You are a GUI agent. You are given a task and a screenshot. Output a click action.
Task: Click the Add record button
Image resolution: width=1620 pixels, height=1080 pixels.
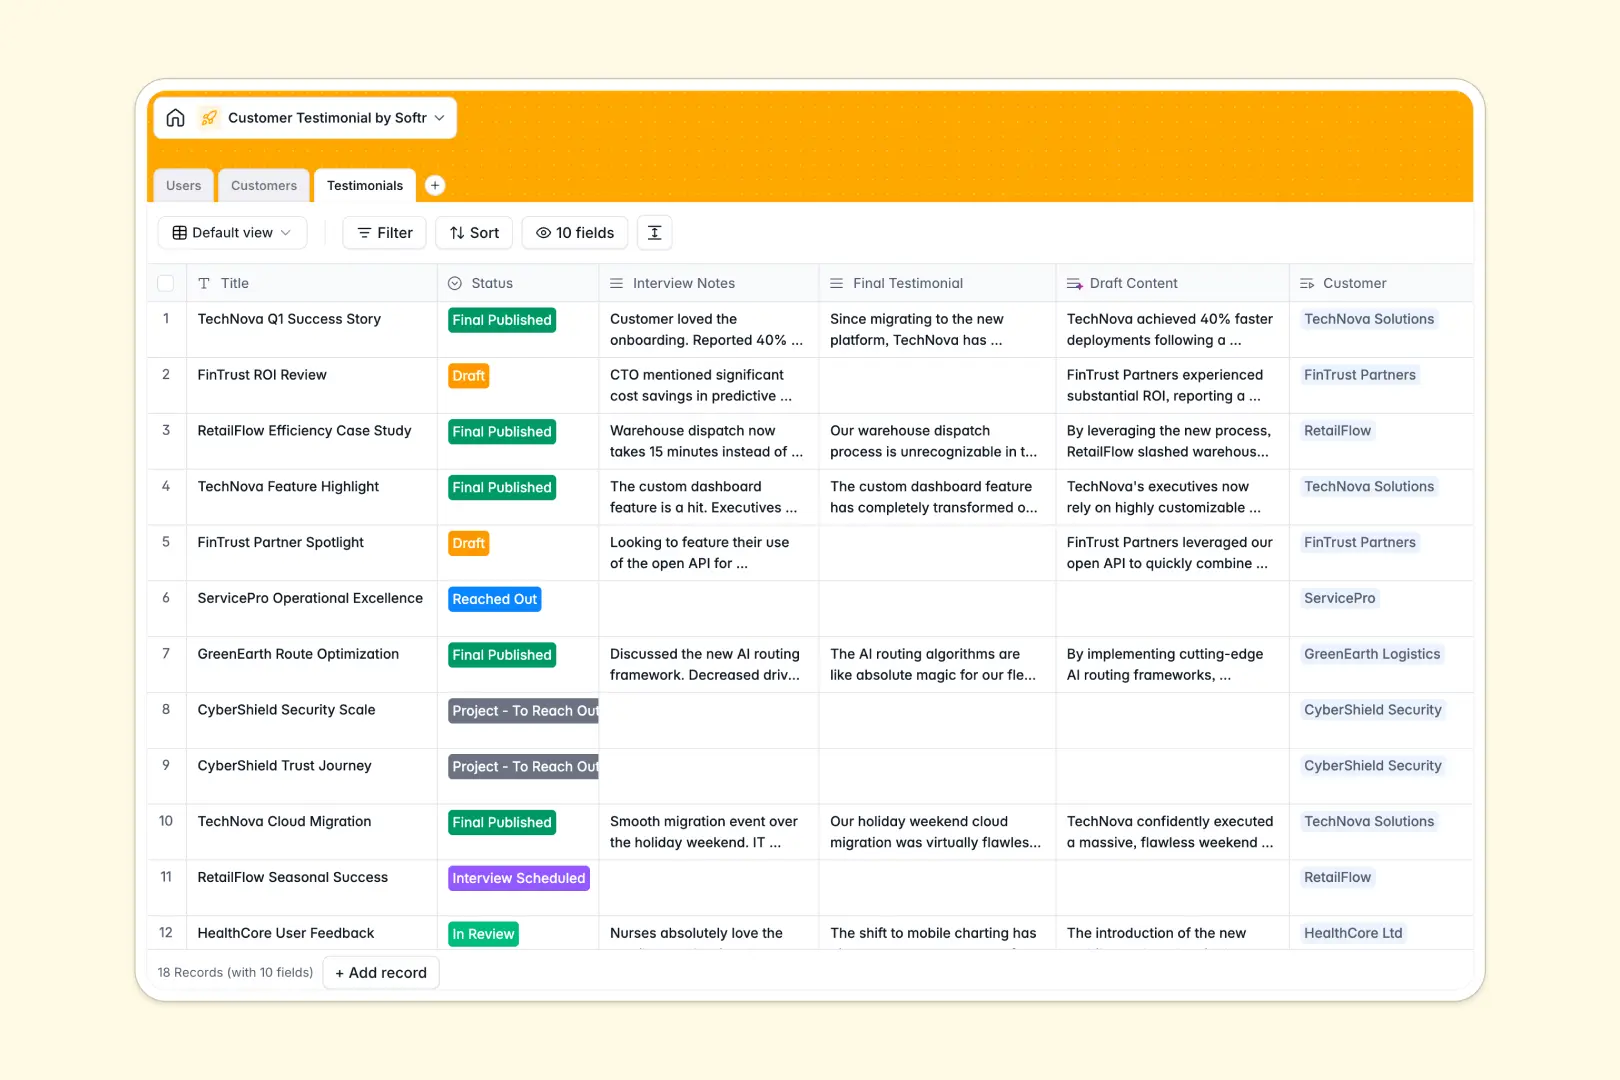380,972
